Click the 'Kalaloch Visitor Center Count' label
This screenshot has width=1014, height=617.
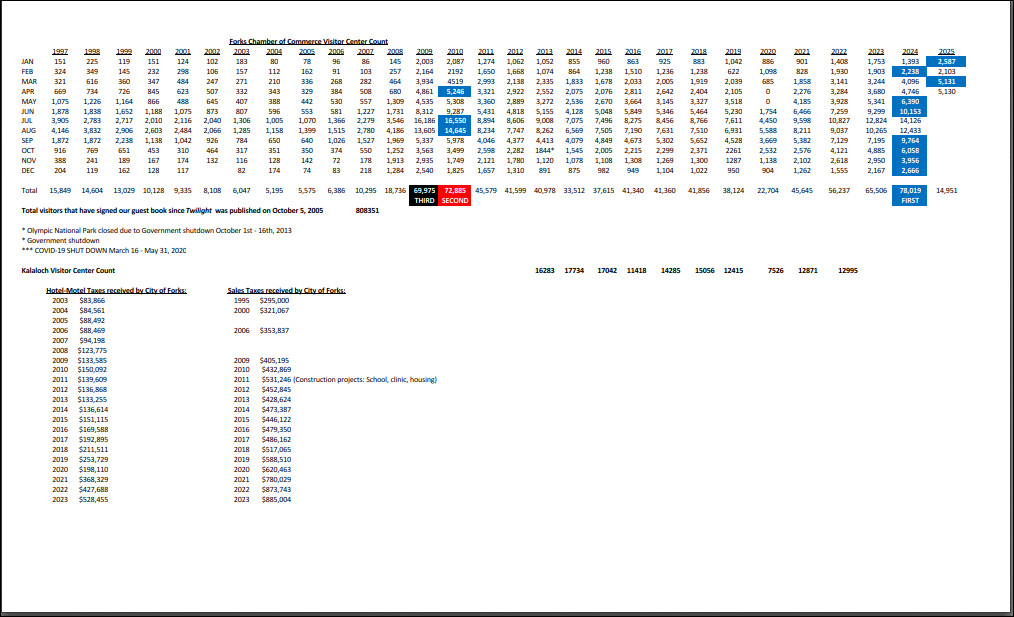coord(69,270)
